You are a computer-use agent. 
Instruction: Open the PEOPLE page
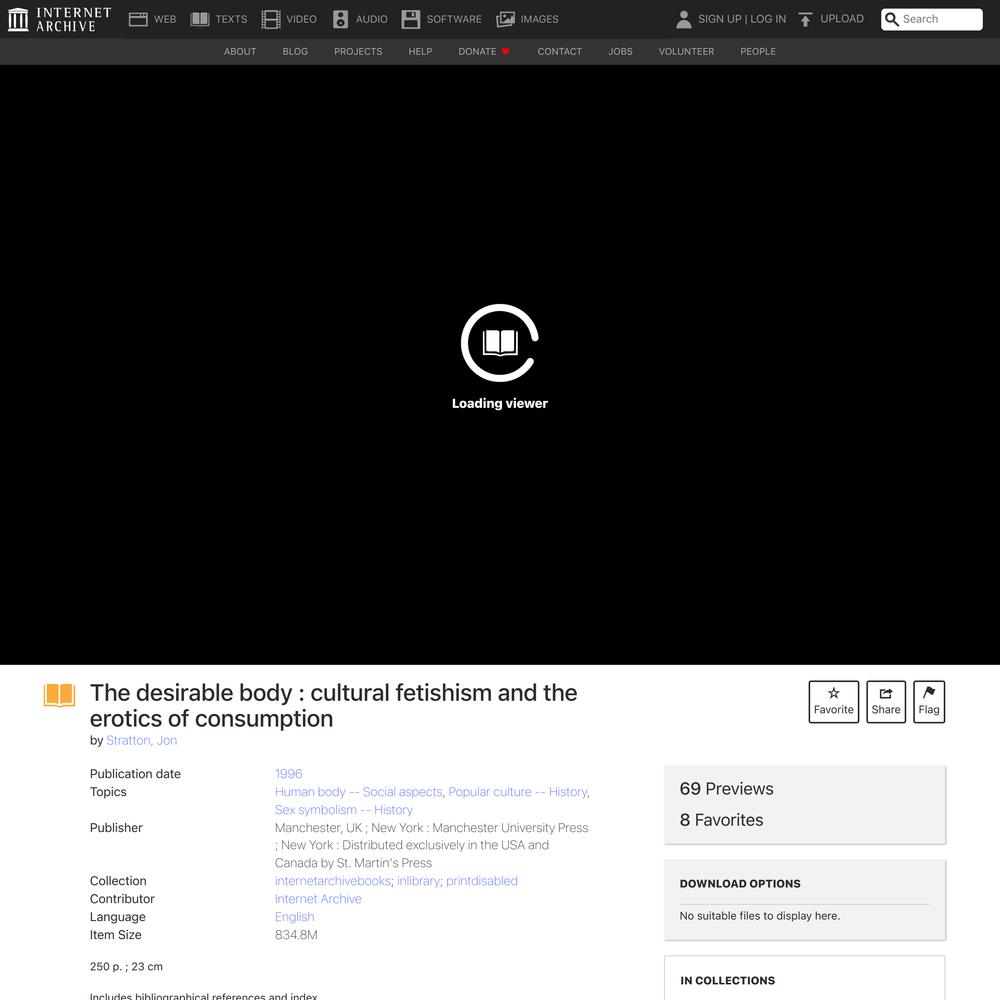(758, 52)
